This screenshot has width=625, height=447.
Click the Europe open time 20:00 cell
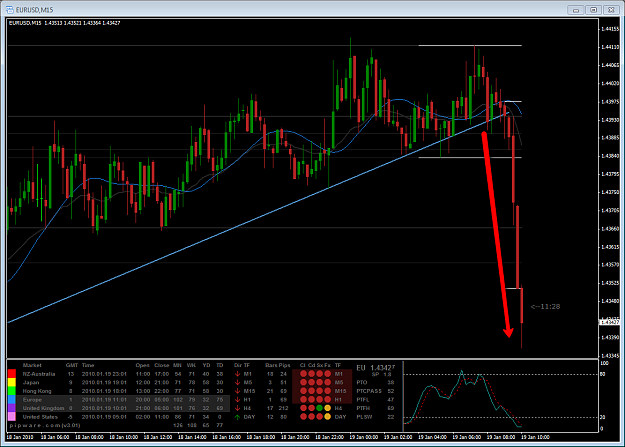click(143, 400)
